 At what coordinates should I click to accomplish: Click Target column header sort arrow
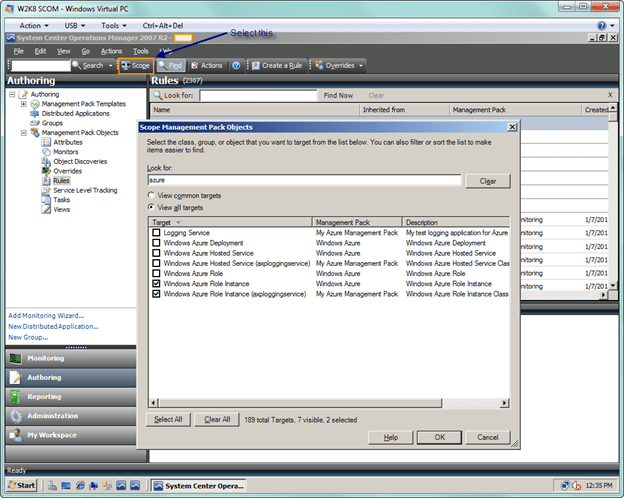(x=178, y=223)
